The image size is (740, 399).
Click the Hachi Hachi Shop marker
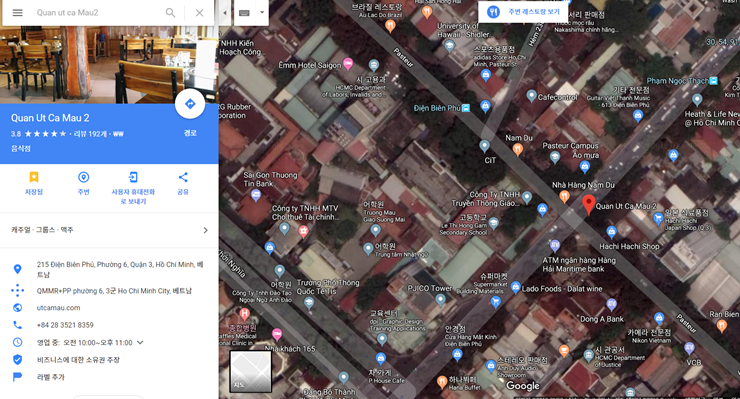point(612,231)
